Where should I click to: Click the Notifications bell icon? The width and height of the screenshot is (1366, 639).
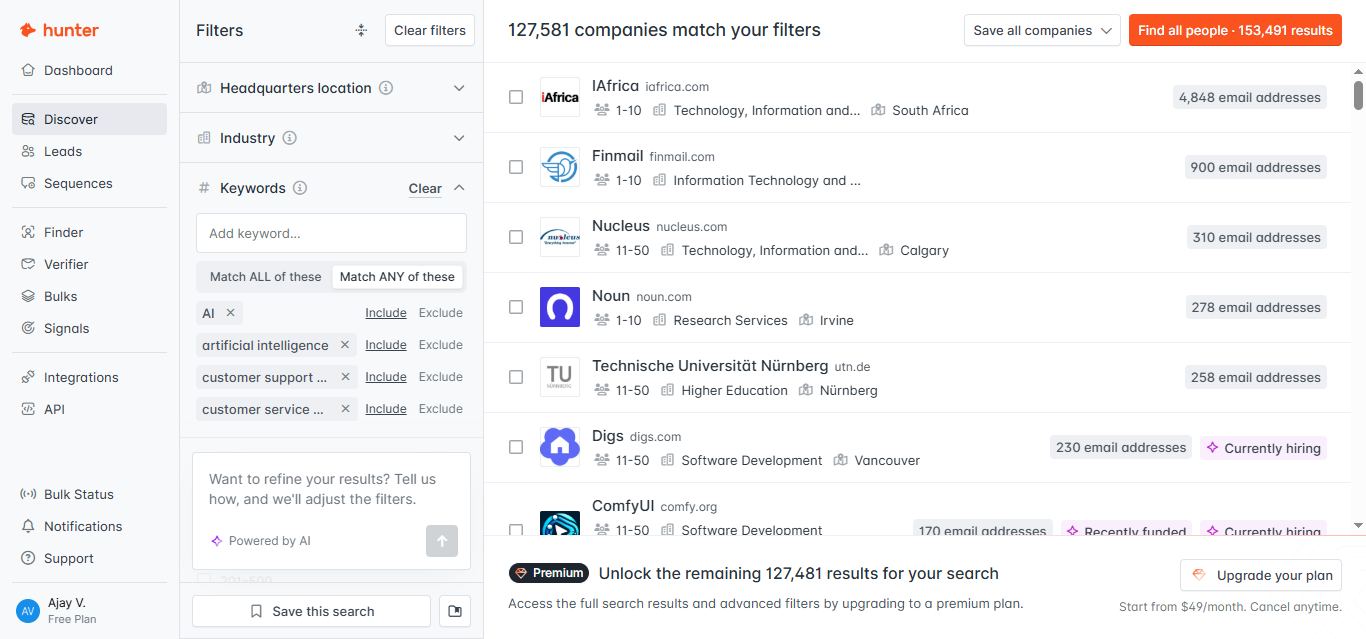pos(28,526)
